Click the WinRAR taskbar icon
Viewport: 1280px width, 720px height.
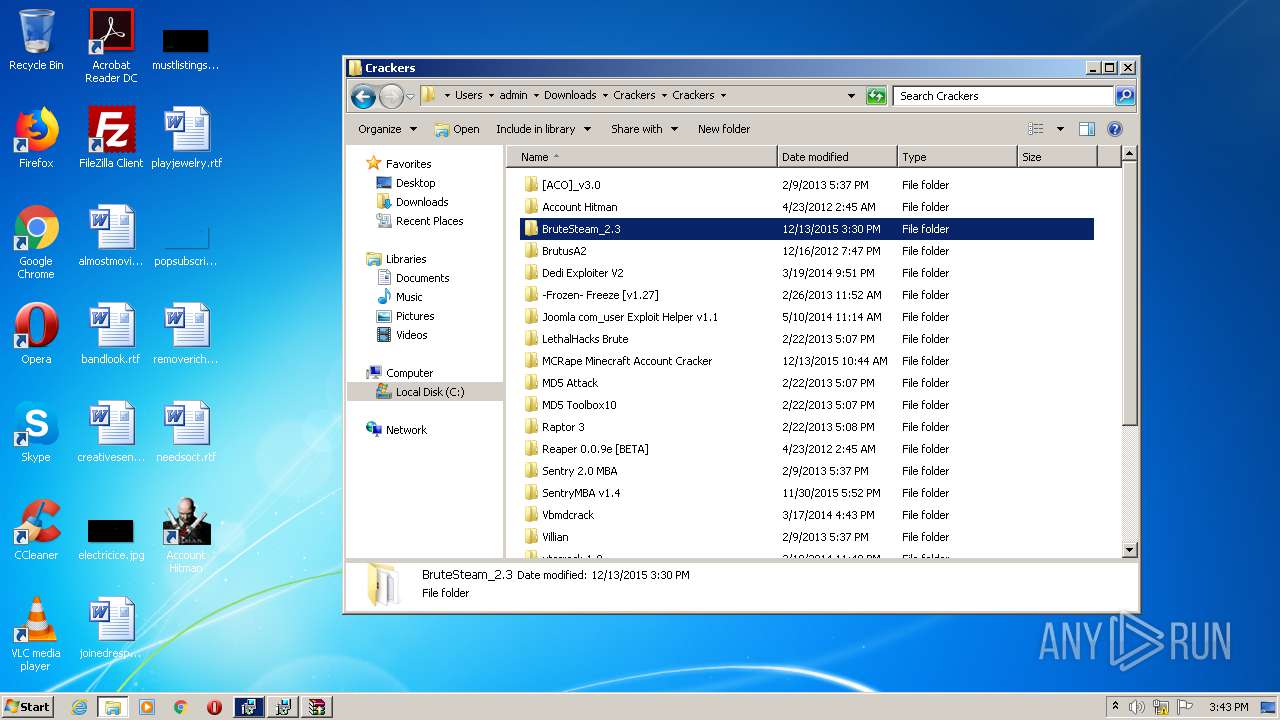(x=316, y=707)
